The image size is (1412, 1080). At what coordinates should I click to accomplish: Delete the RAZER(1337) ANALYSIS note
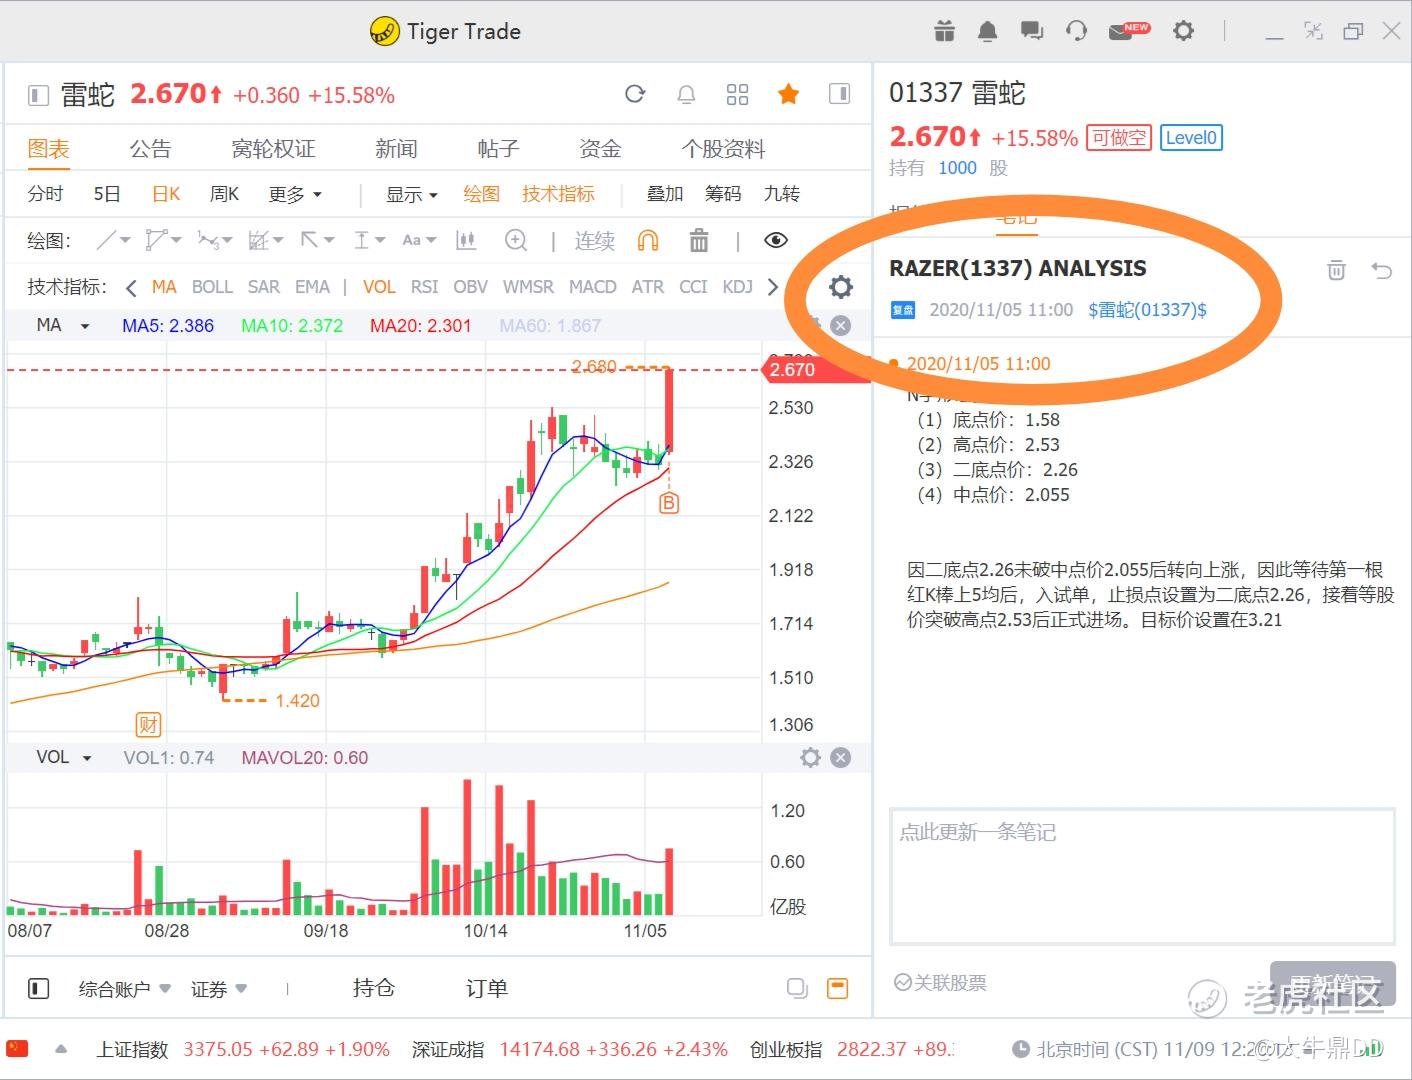tap(1336, 269)
